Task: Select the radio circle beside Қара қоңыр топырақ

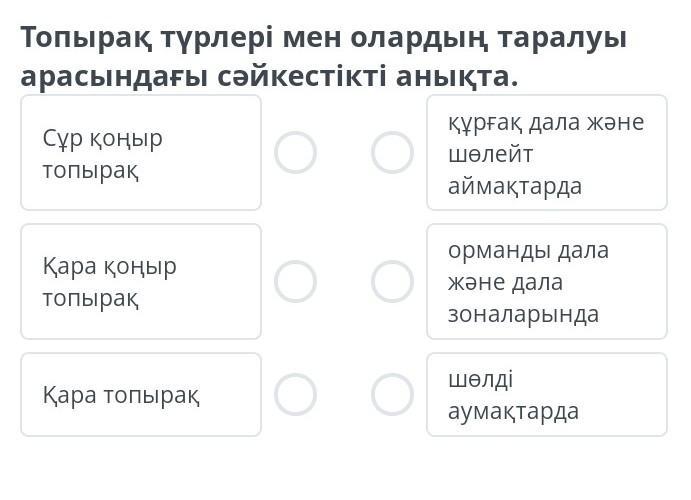Action: [x=295, y=282]
